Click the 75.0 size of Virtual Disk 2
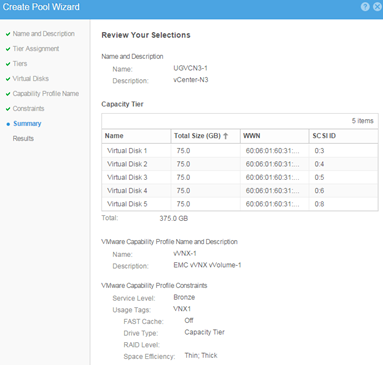This screenshot has width=383, height=365. (x=183, y=164)
